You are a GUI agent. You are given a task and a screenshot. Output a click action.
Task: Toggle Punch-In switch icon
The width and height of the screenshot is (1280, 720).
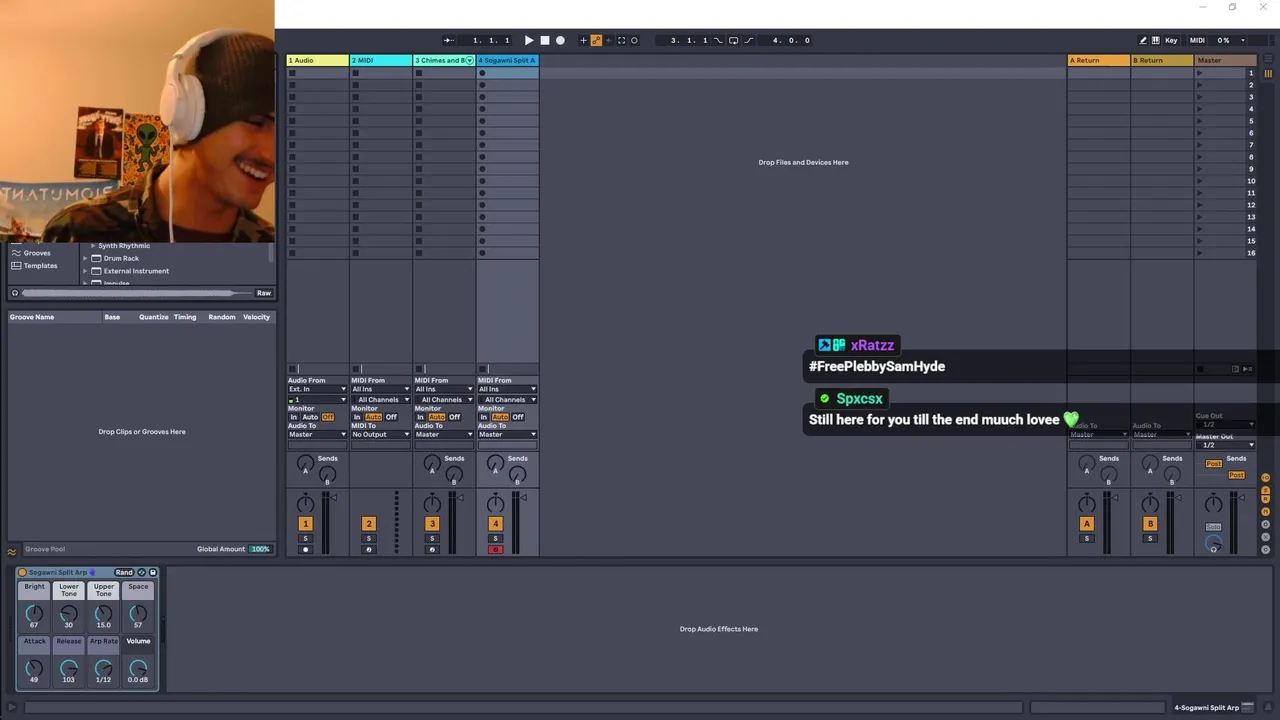coord(718,40)
